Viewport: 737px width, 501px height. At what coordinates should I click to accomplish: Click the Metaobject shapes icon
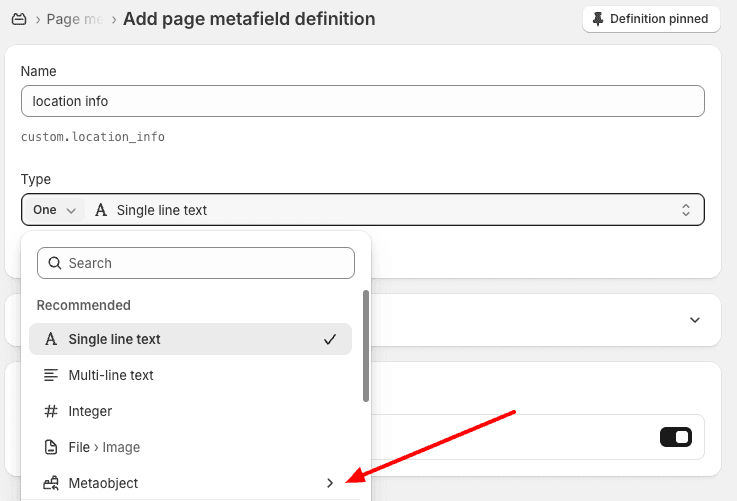pyautogui.click(x=50, y=483)
